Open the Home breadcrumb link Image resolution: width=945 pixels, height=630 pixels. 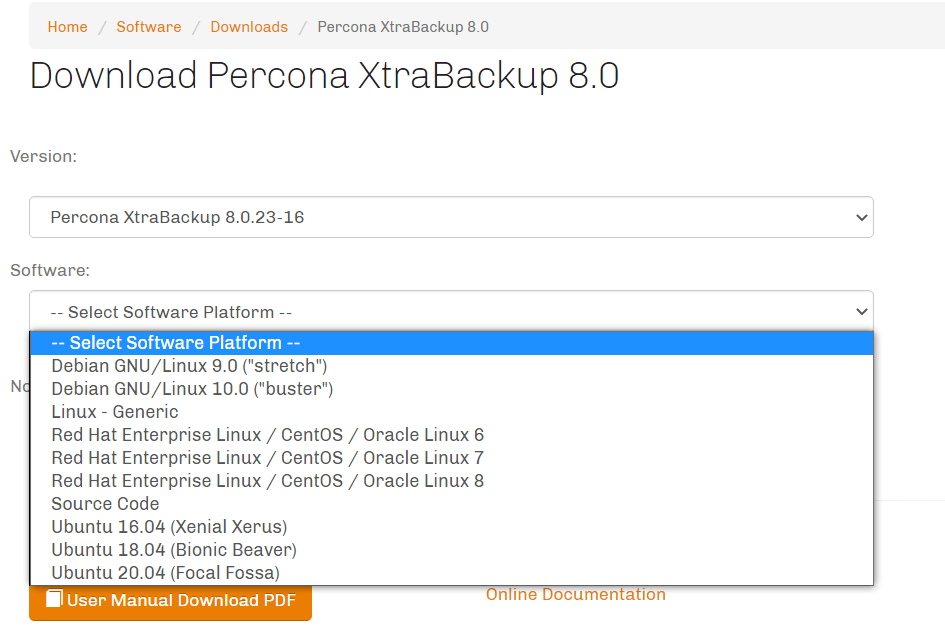[x=67, y=27]
